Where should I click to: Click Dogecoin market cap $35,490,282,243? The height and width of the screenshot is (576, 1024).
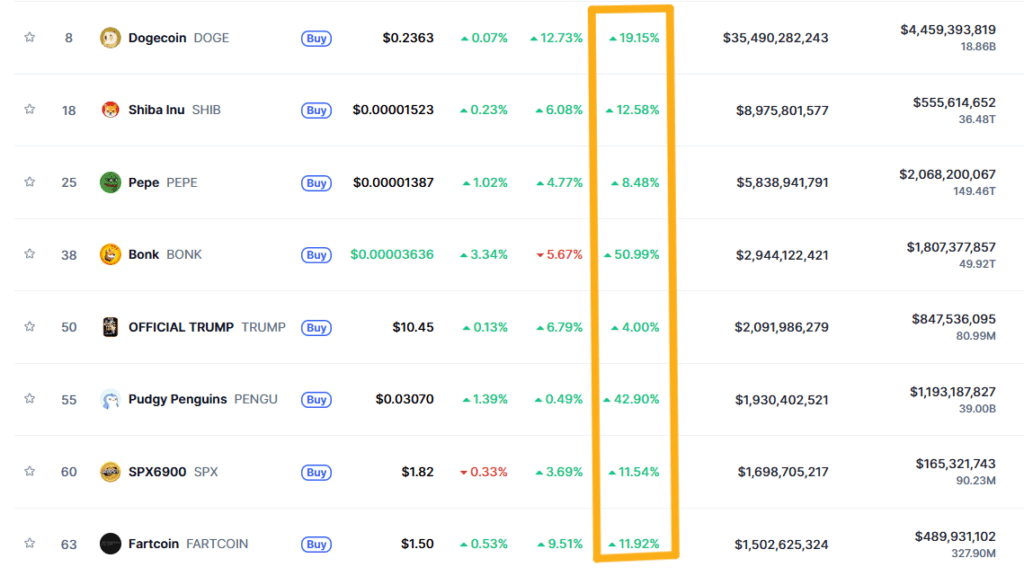775,38
